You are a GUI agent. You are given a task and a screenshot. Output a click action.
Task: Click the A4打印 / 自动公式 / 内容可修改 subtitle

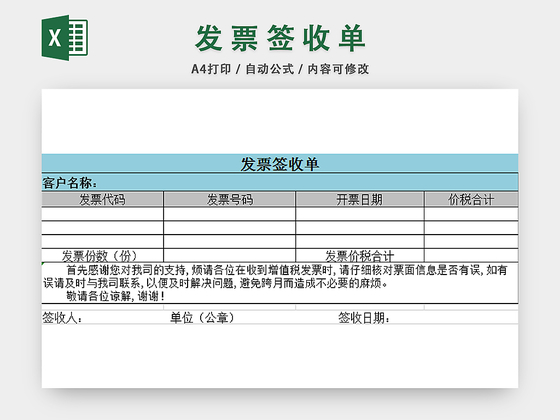tap(280, 69)
